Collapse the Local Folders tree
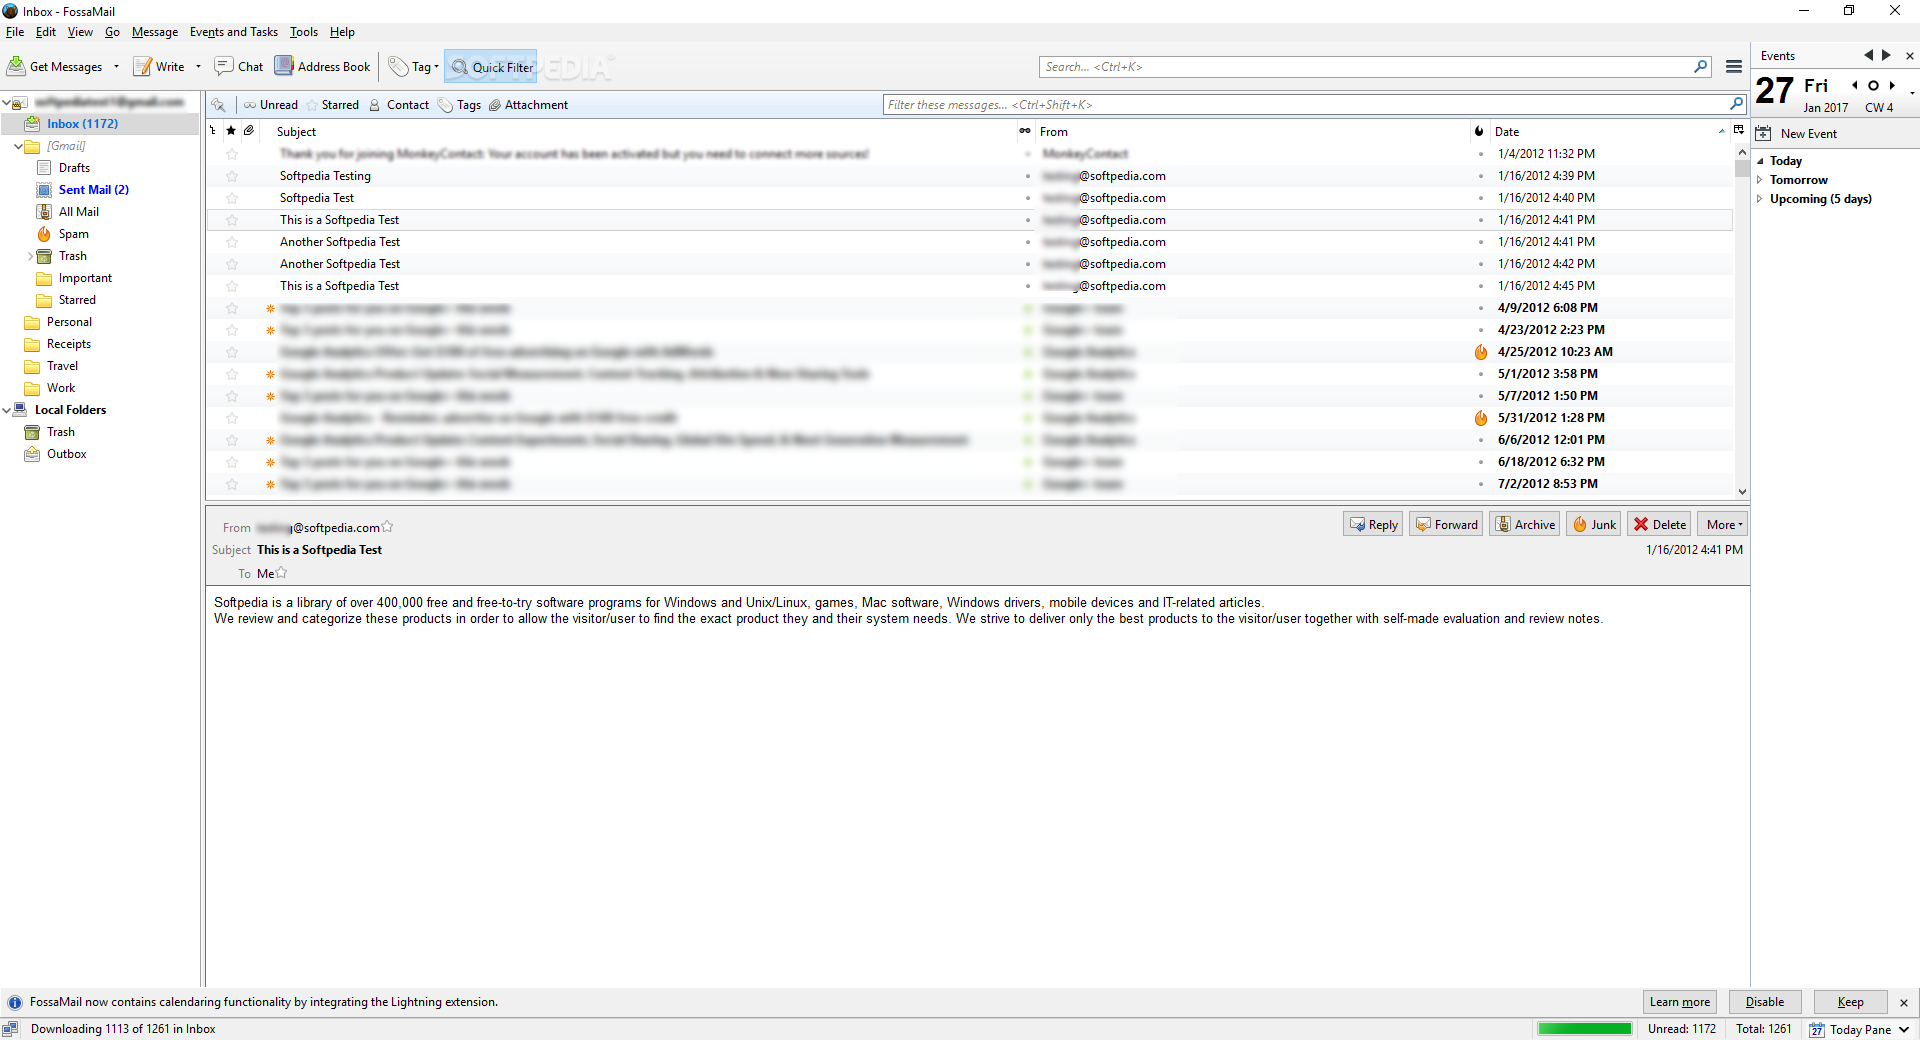 7,410
